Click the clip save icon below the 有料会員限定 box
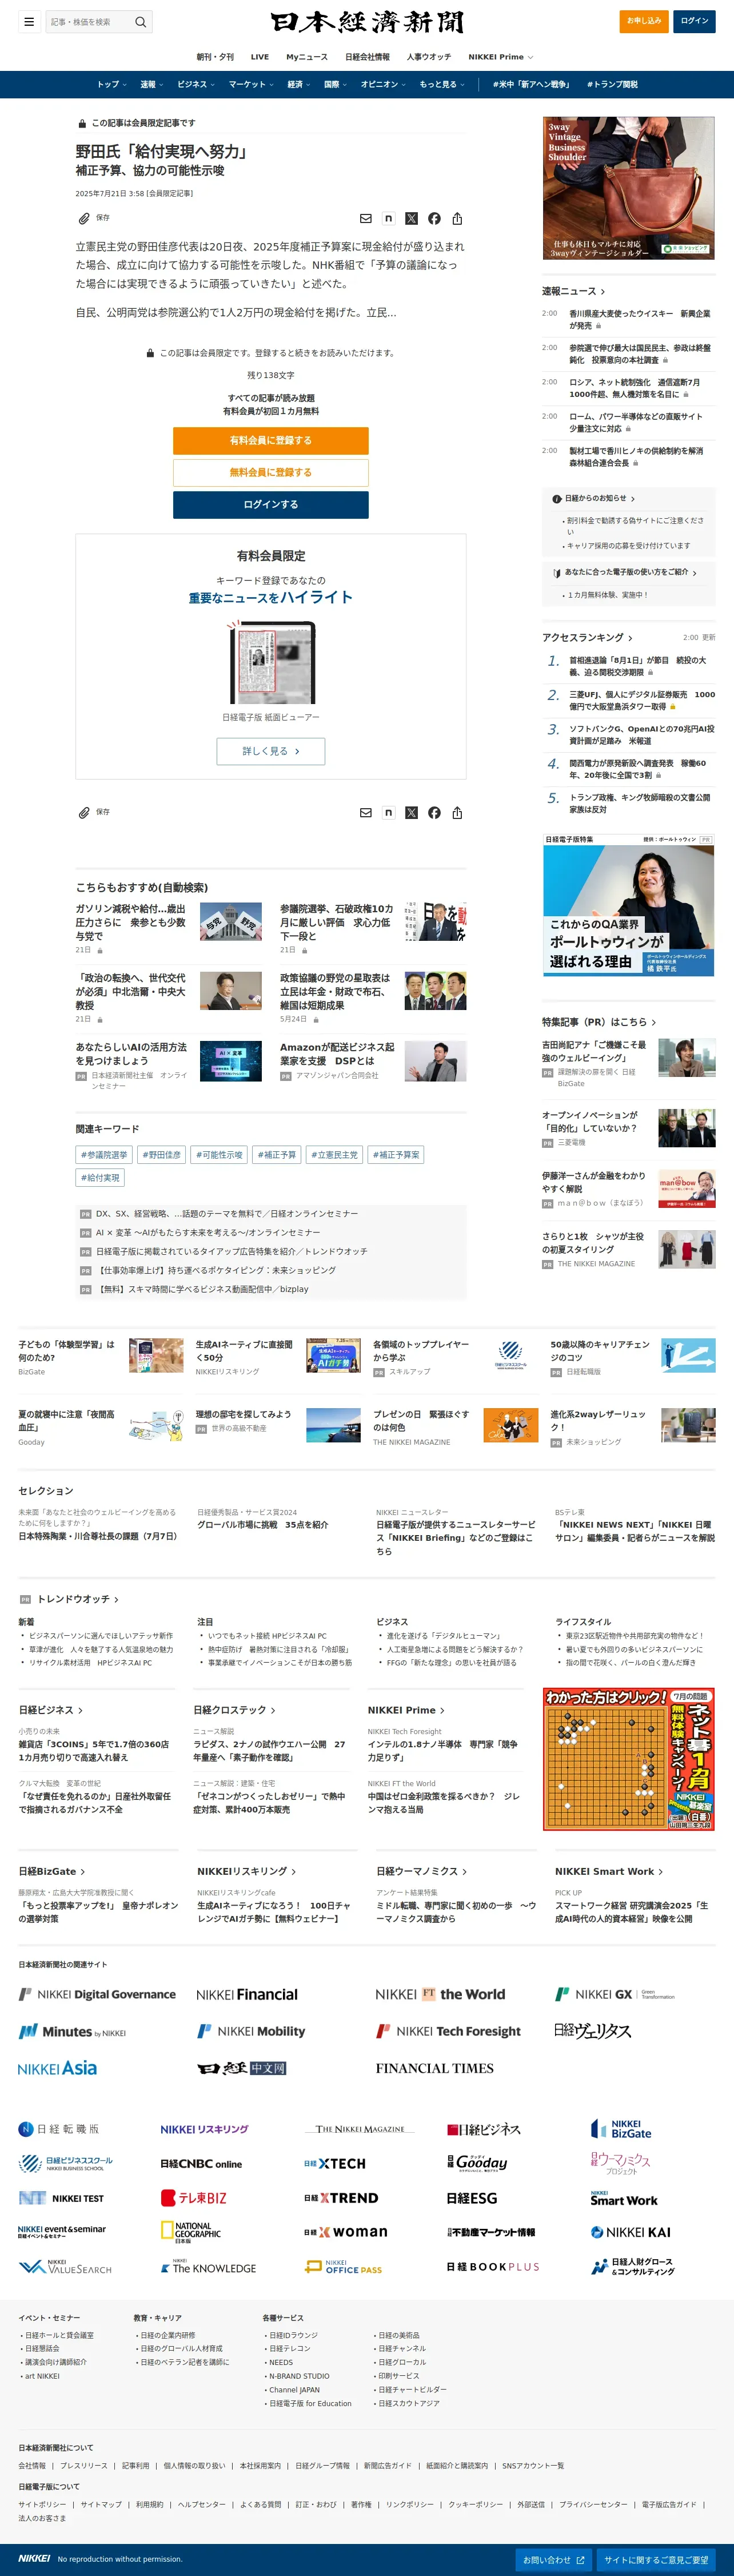Screen dimensions: 734x2576 tap(94, 812)
